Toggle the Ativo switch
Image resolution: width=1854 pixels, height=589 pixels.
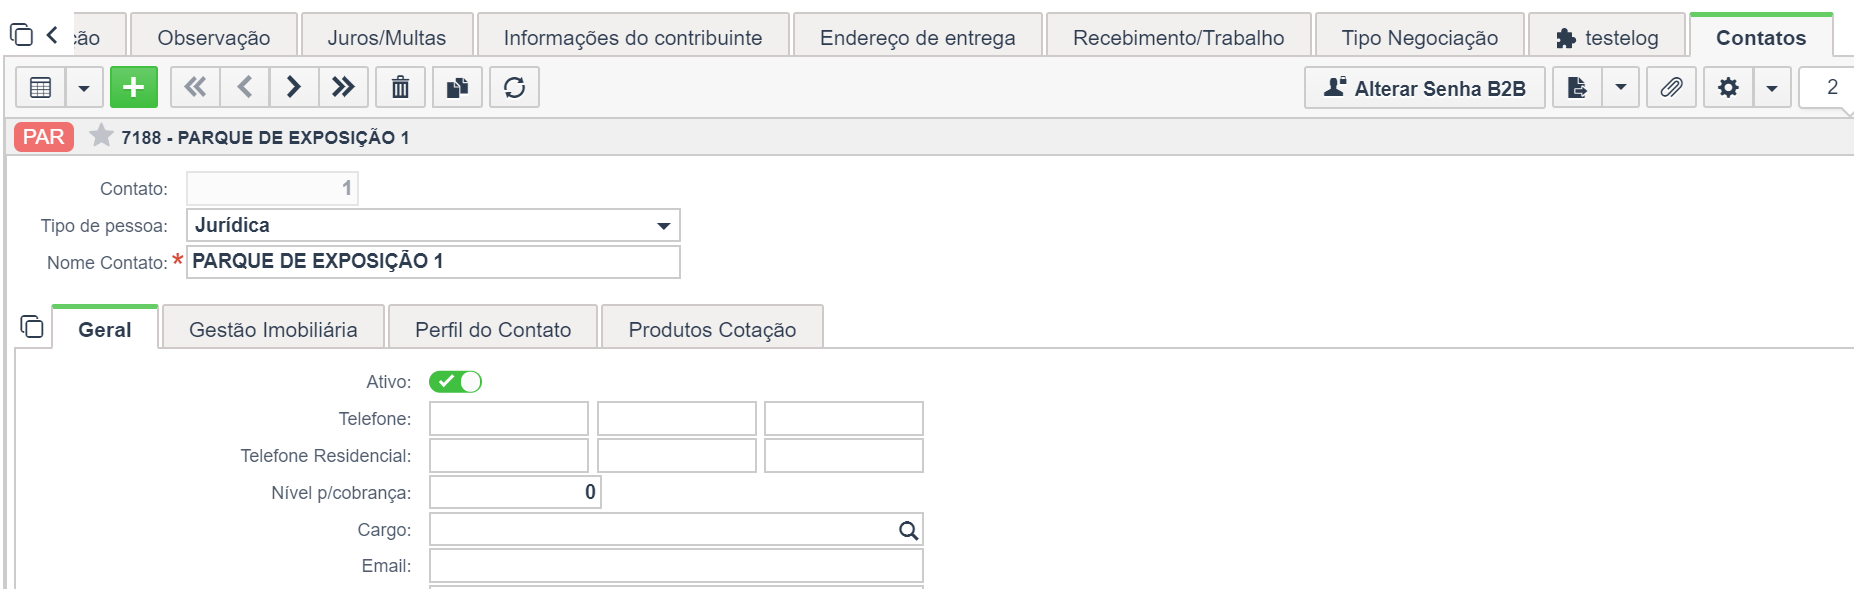[455, 382]
